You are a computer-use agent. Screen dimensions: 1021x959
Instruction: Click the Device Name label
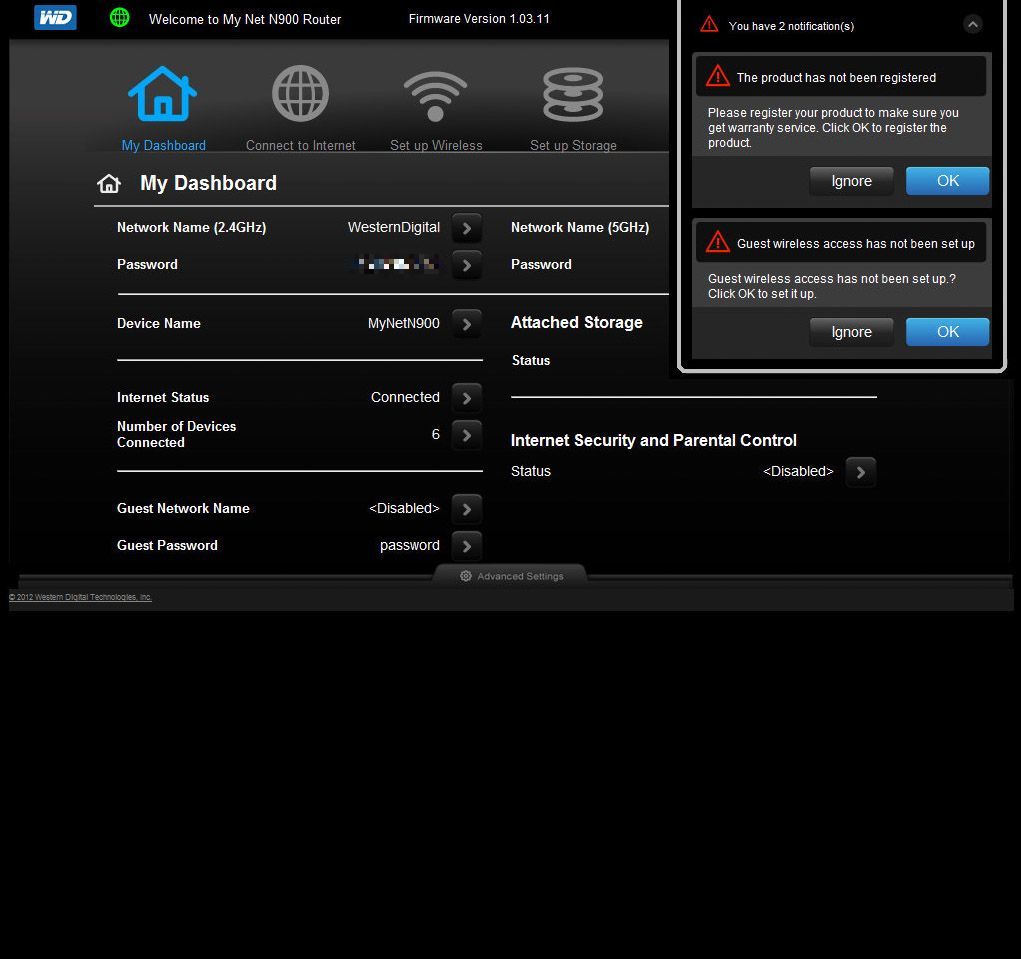[158, 323]
